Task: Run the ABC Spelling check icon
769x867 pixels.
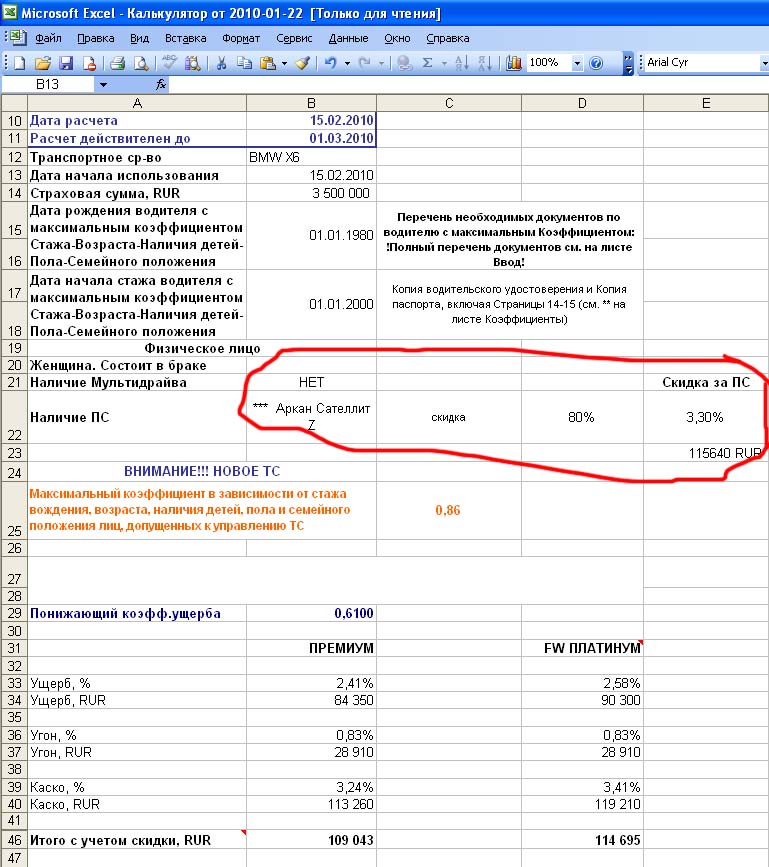Action: click(169, 63)
